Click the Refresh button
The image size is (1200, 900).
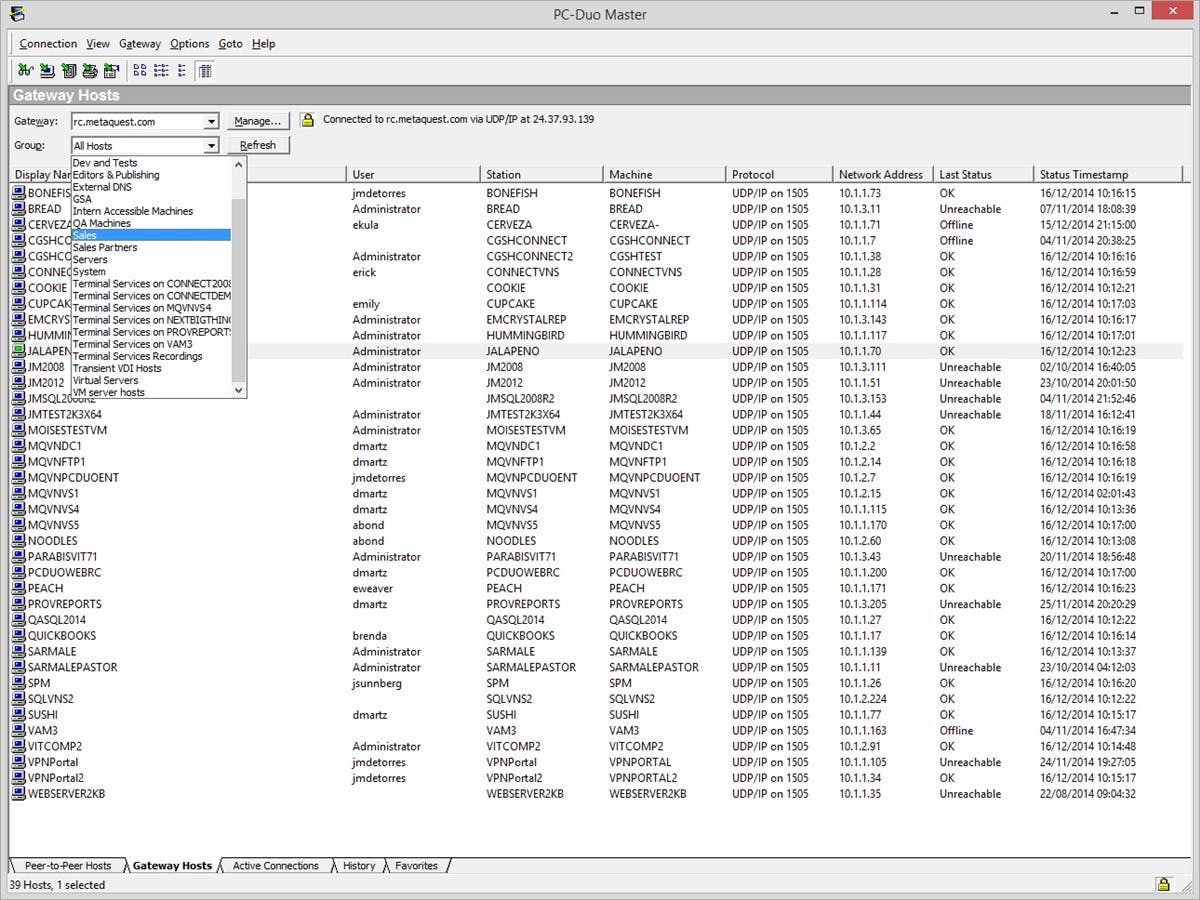258,145
